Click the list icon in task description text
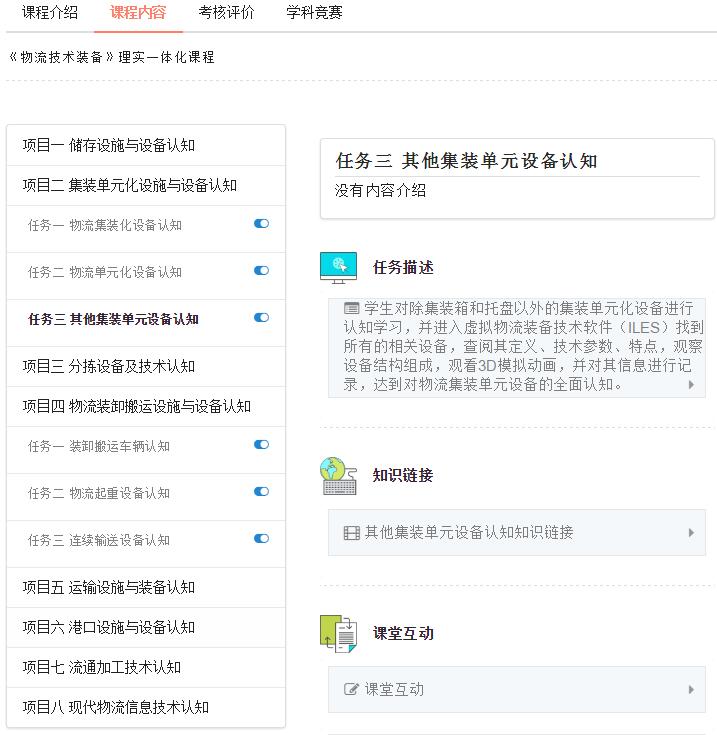 [x=351, y=308]
